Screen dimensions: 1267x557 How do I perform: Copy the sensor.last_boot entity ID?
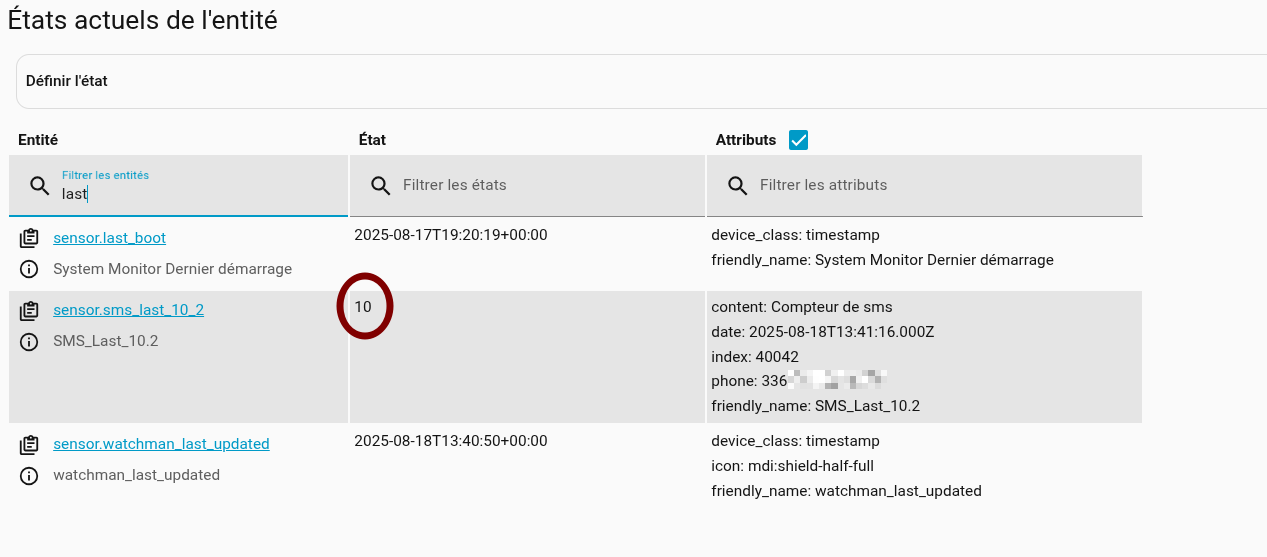click(29, 238)
